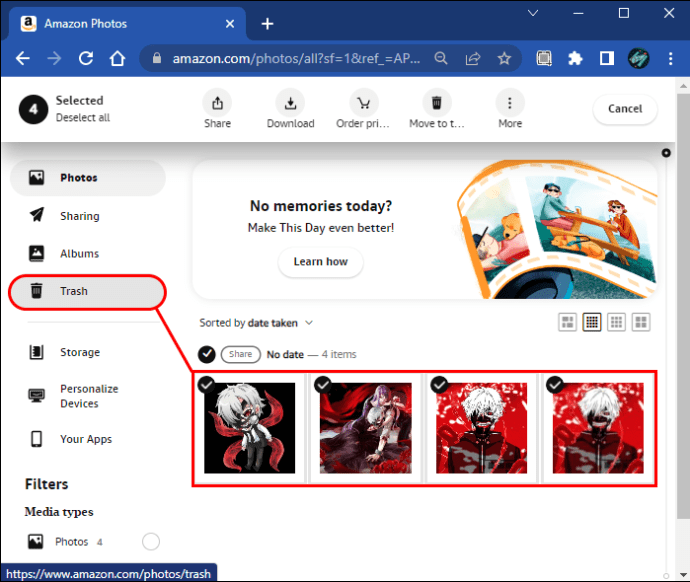Open the Chrome profile avatar
The height and width of the screenshot is (582, 690).
(639, 58)
